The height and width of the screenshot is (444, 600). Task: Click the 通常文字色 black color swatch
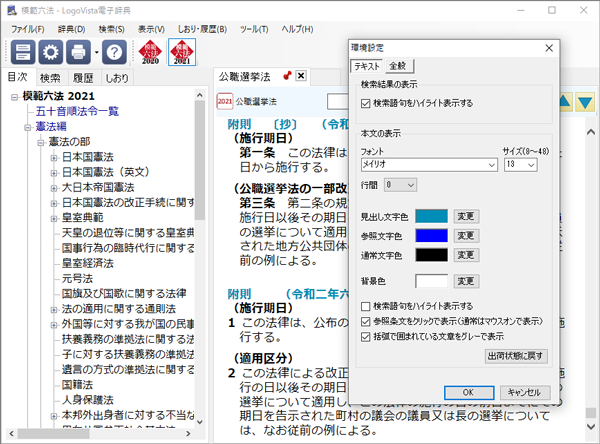(432, 255)
